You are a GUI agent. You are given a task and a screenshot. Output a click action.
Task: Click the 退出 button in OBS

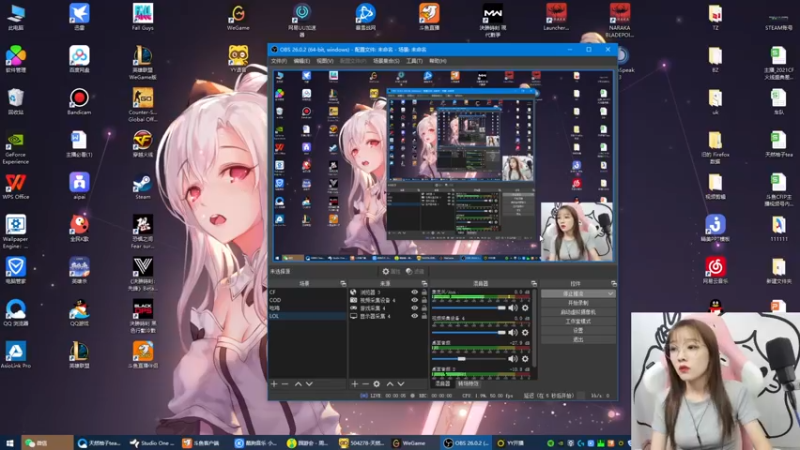[578, 340]
